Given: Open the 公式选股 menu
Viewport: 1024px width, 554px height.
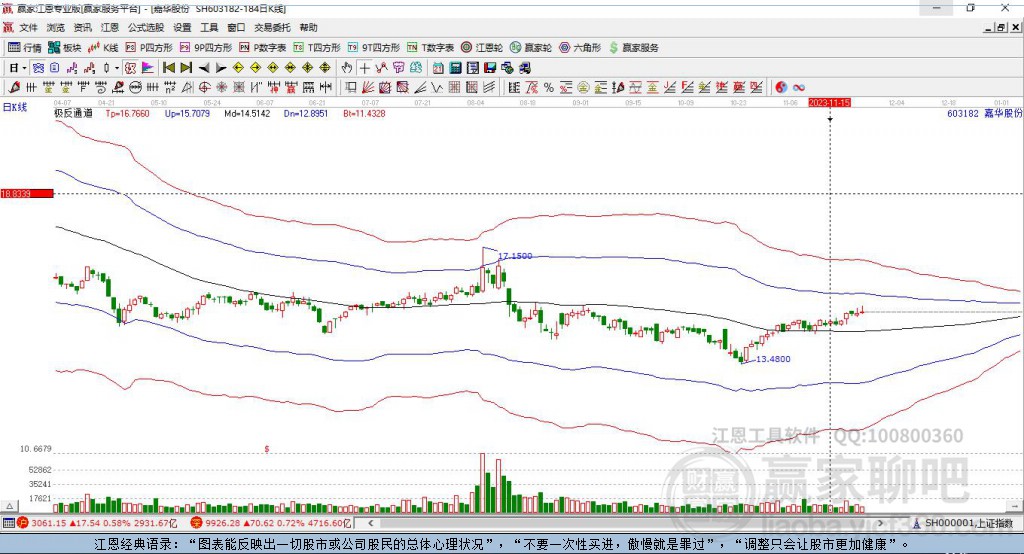Looking at the screenshot, I should [x=146, y=27].
